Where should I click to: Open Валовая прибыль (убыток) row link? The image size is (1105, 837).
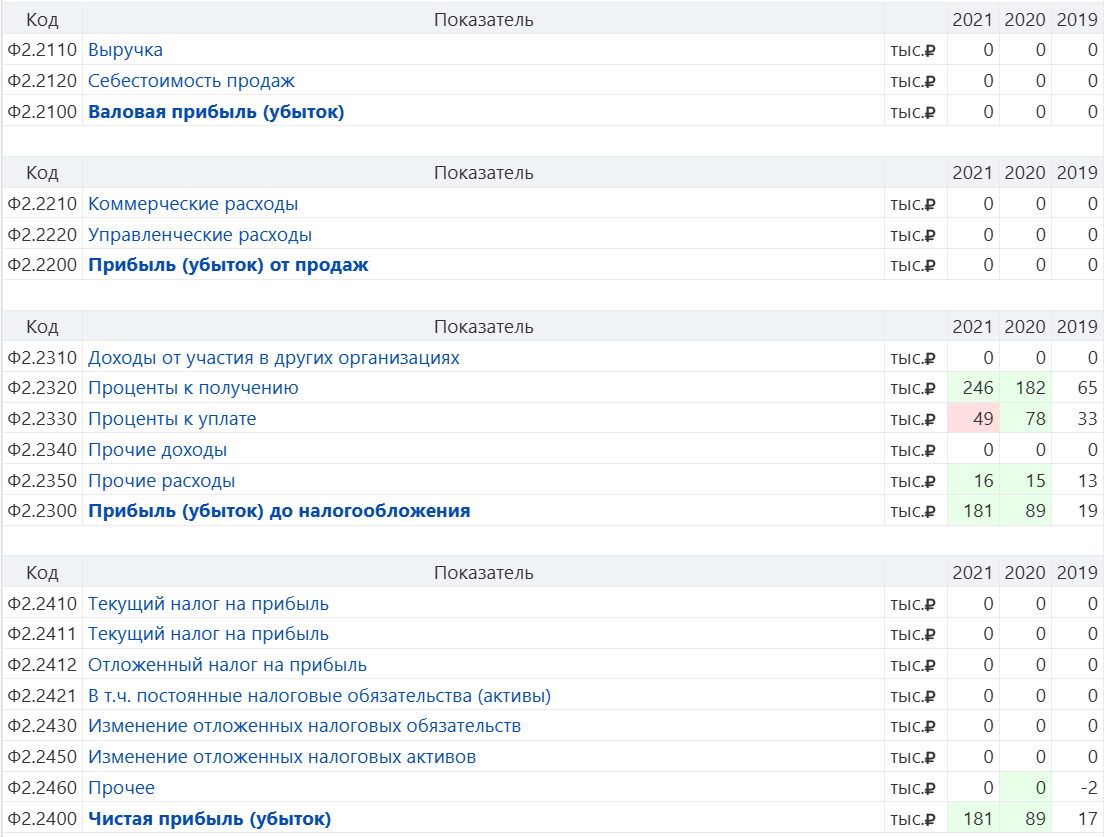(x=216, y=112)
